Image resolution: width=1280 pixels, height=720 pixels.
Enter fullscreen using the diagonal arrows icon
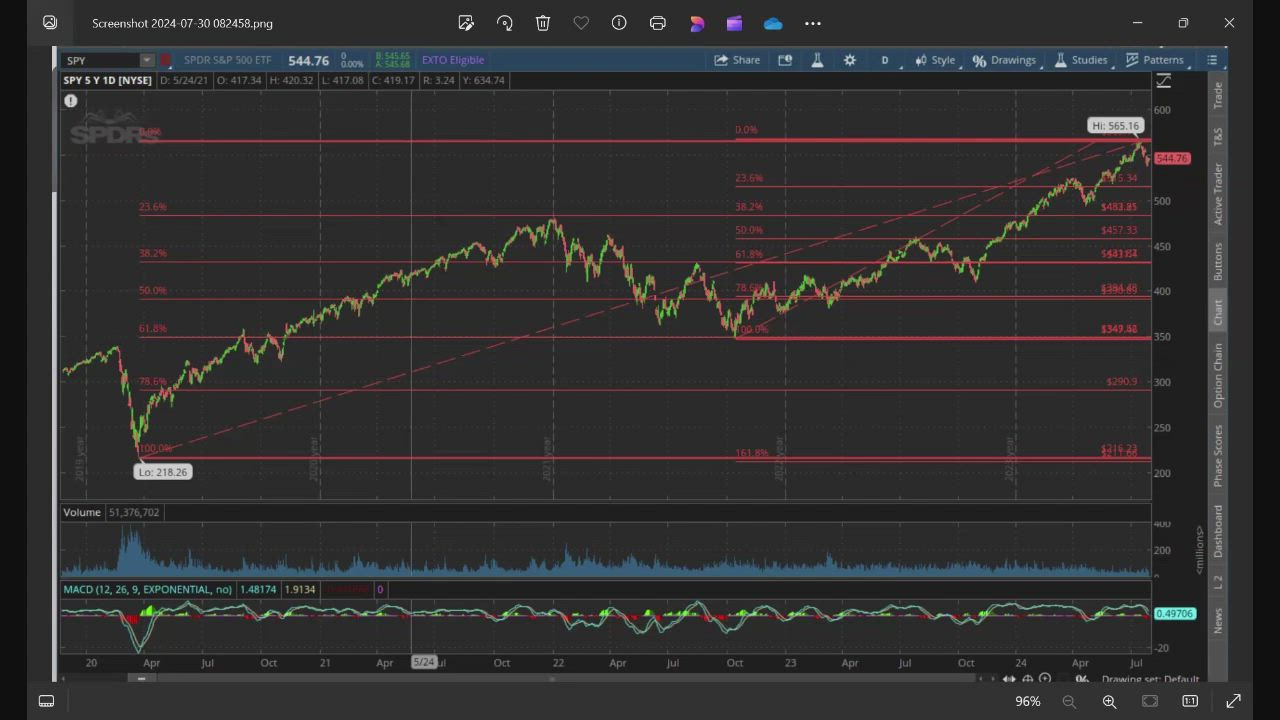point(1233,702)
